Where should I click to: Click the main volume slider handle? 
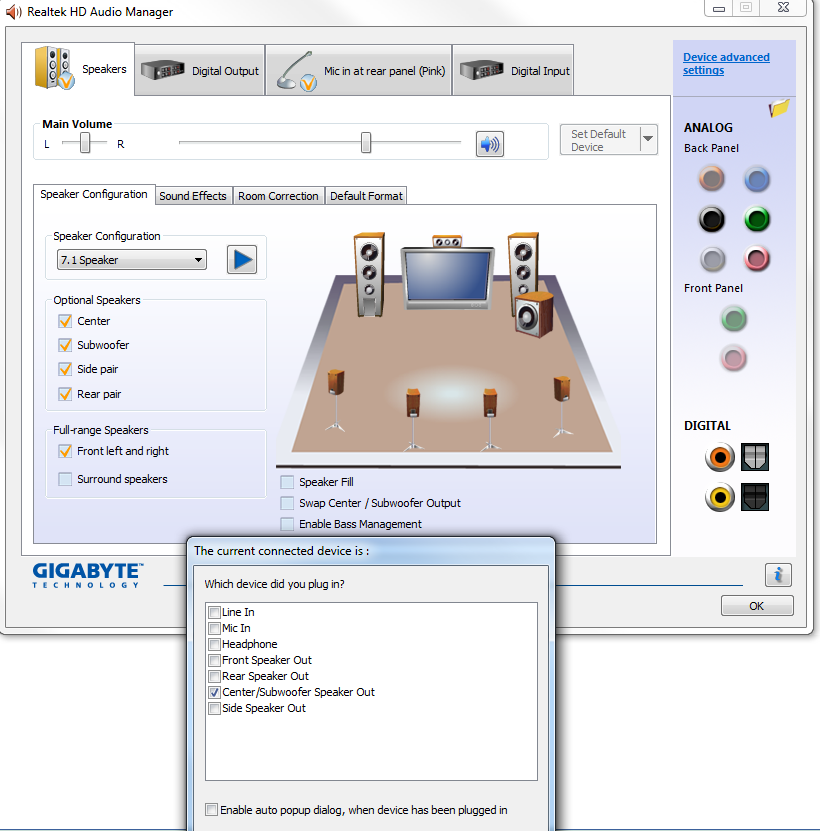click(366, 143)
